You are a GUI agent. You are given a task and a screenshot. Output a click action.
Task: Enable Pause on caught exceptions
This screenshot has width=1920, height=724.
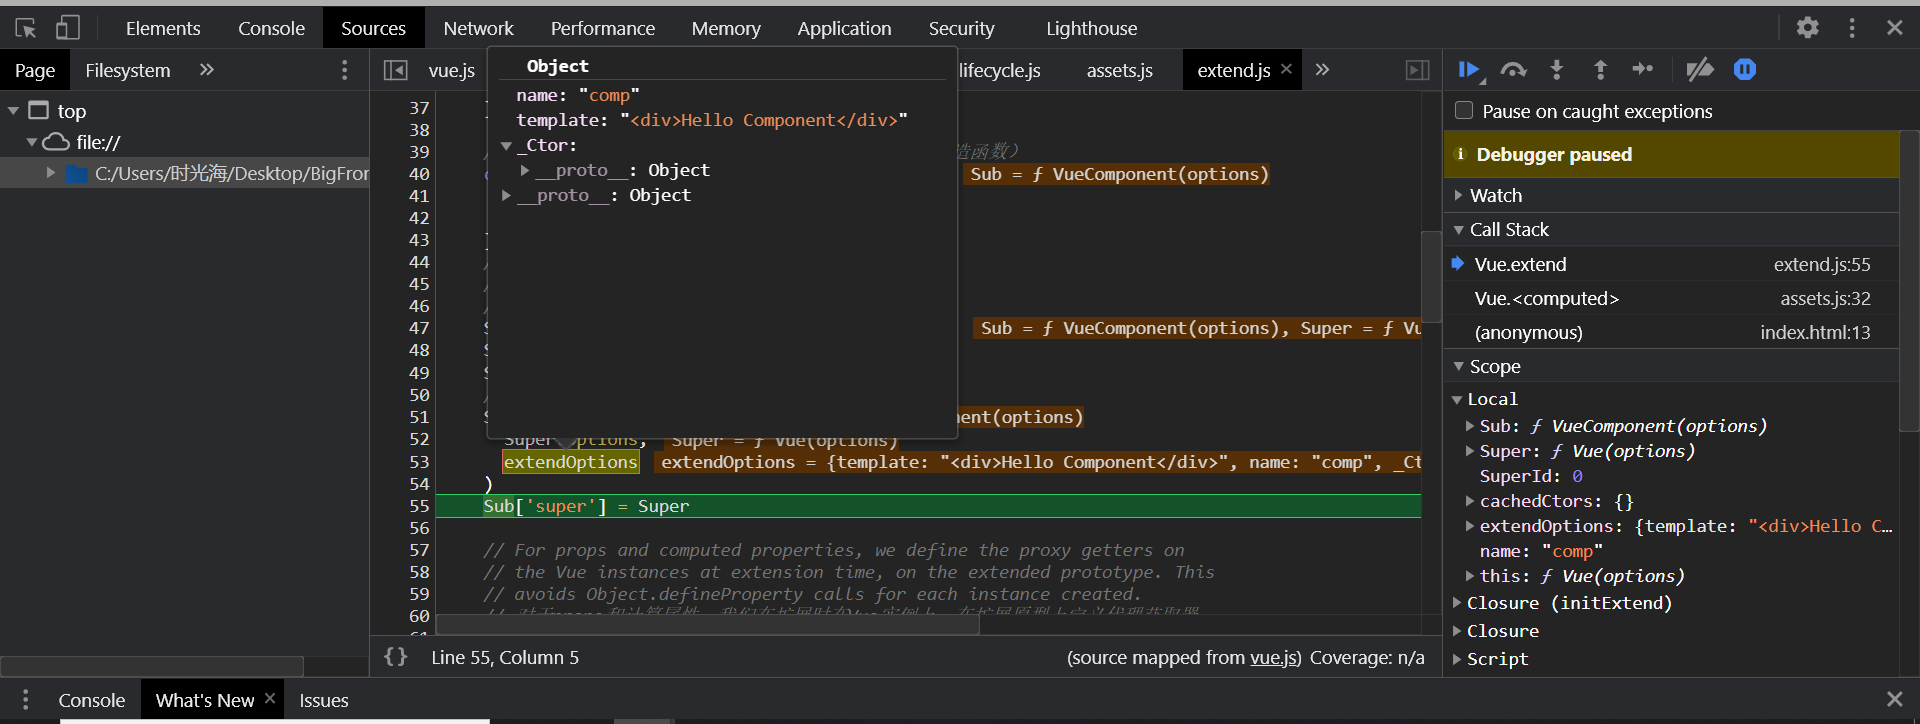coord(1464,111)
